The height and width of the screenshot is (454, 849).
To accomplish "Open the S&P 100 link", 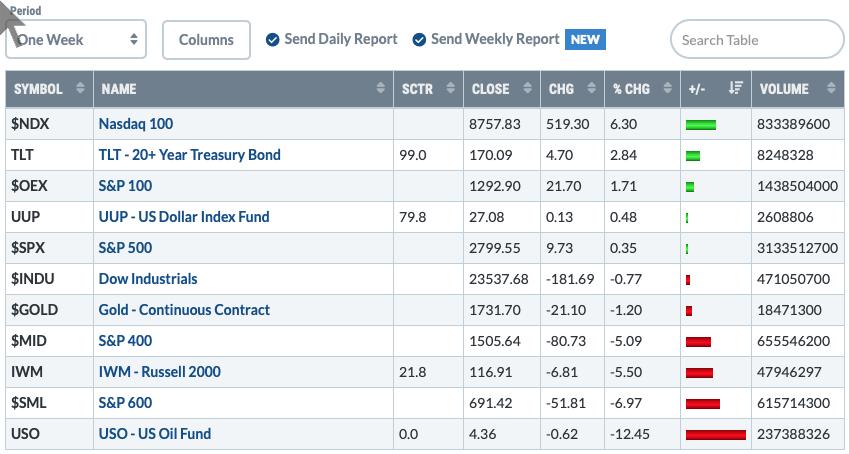I will pos(125,186).
